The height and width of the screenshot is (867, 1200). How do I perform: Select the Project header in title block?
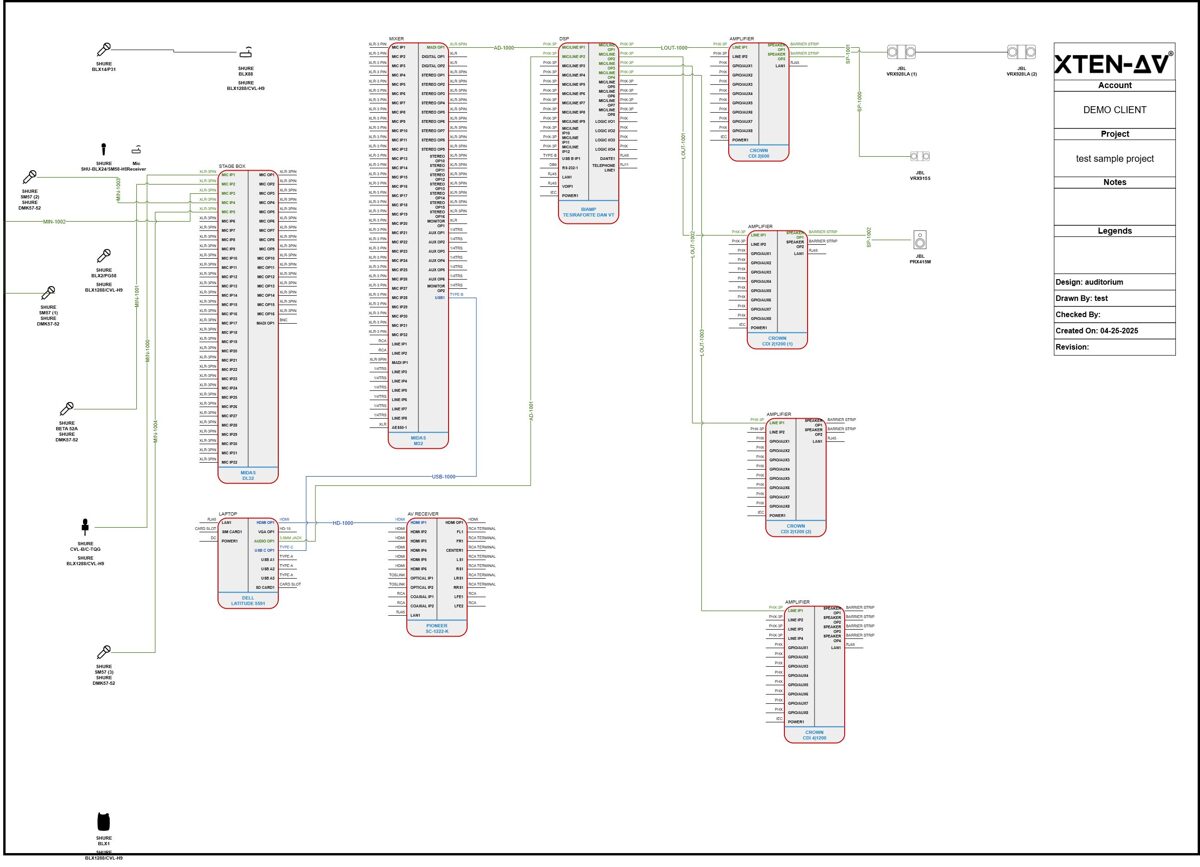[x=1115, y=134]
